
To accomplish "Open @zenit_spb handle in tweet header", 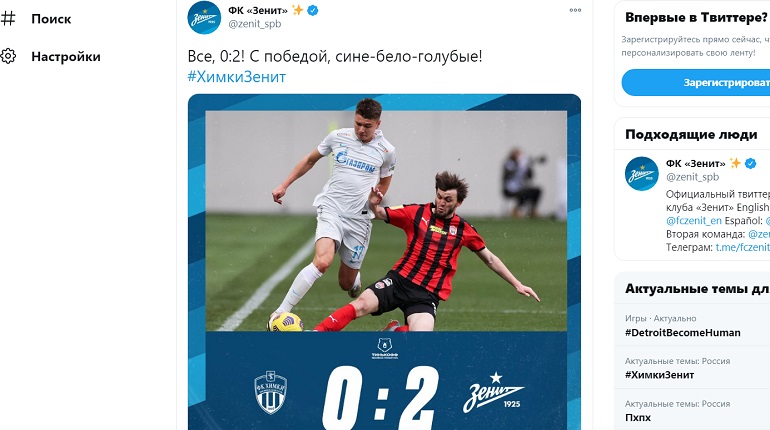I will click(x=255, y=24).
